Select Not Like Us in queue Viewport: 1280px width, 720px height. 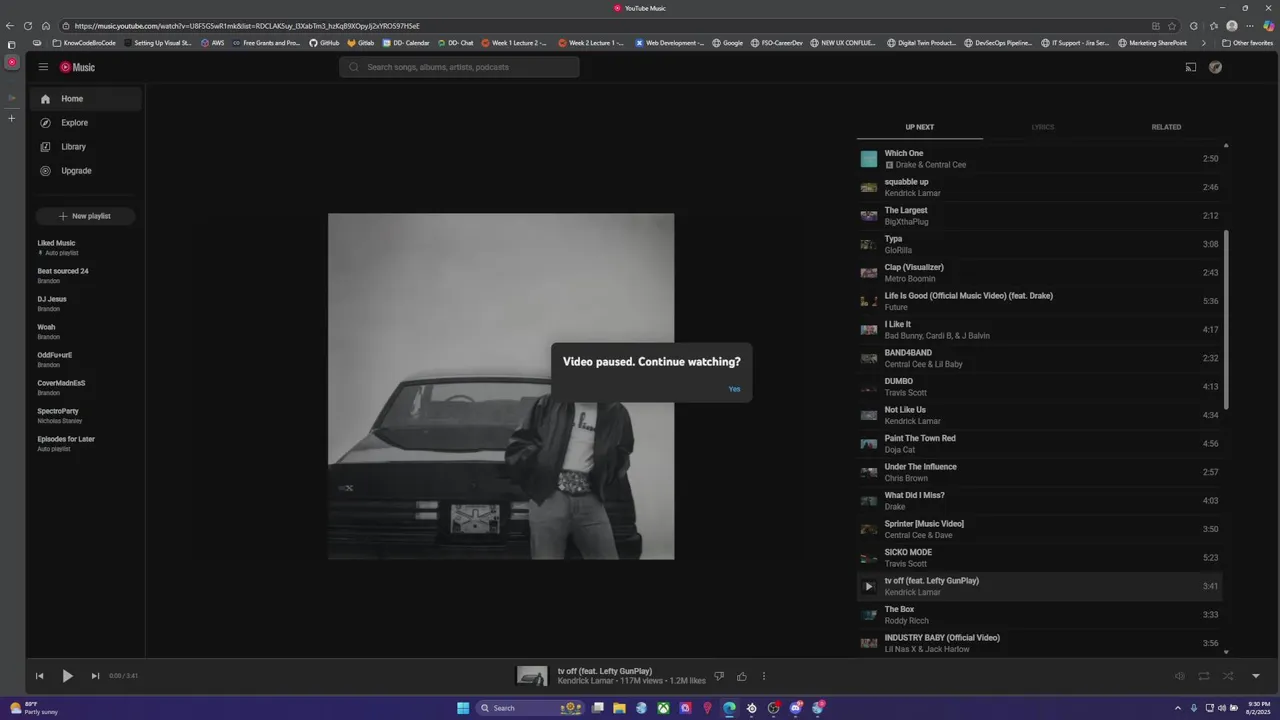click(1040, 415)
